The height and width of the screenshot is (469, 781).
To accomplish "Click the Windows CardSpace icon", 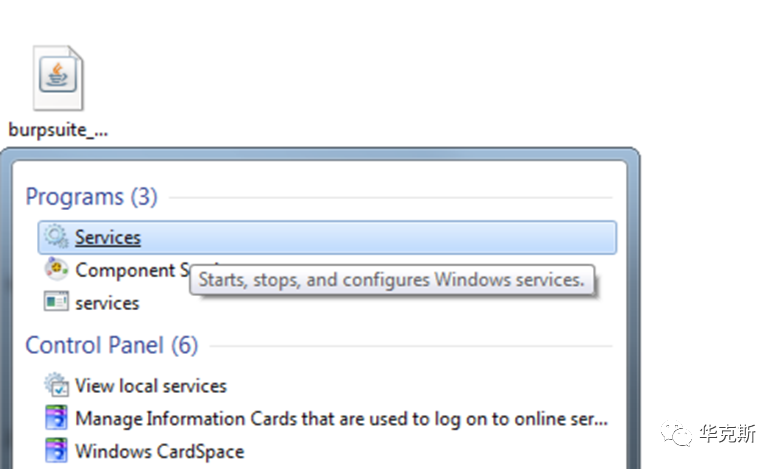I will click(x=56, y=450).
